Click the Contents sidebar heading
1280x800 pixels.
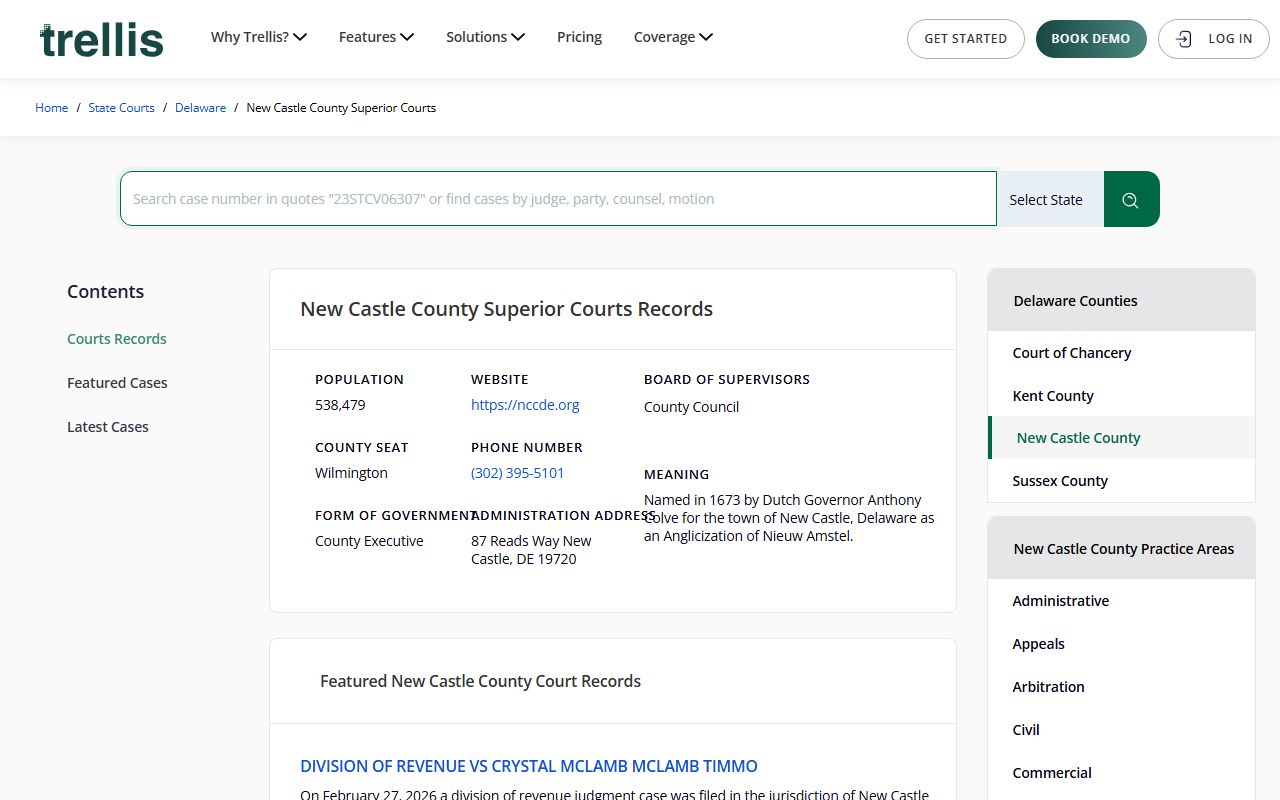click(105, 291)
